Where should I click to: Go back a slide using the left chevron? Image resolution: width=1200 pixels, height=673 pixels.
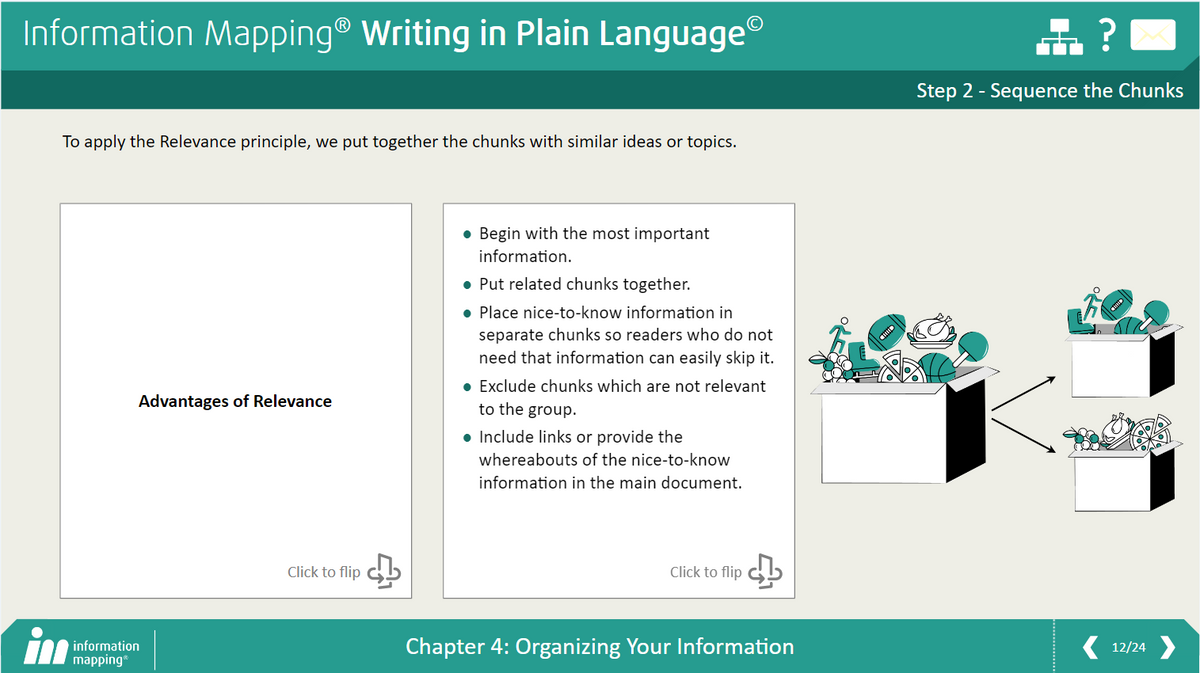coord(1090,647)
